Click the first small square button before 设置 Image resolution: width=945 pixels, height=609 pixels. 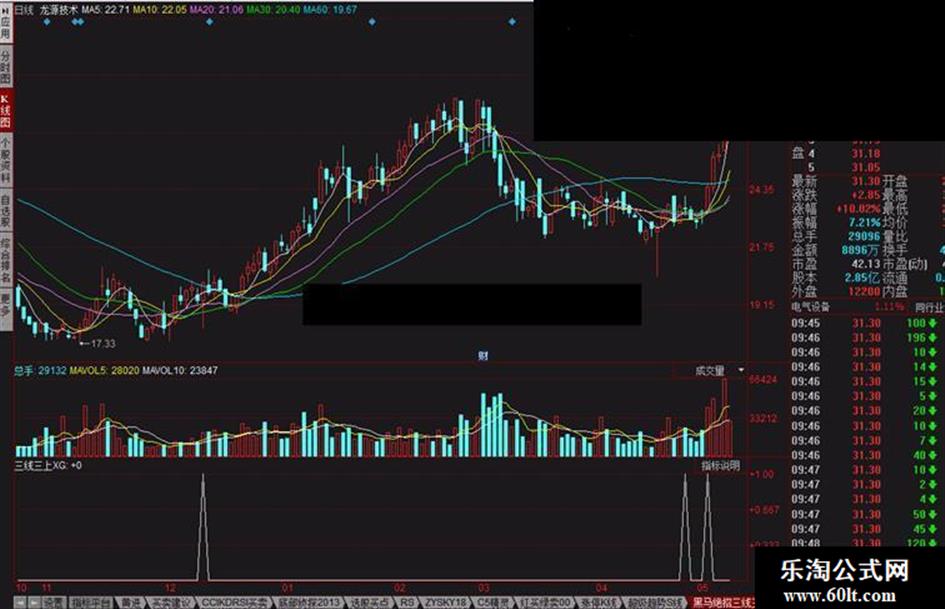tap(20, 602)
